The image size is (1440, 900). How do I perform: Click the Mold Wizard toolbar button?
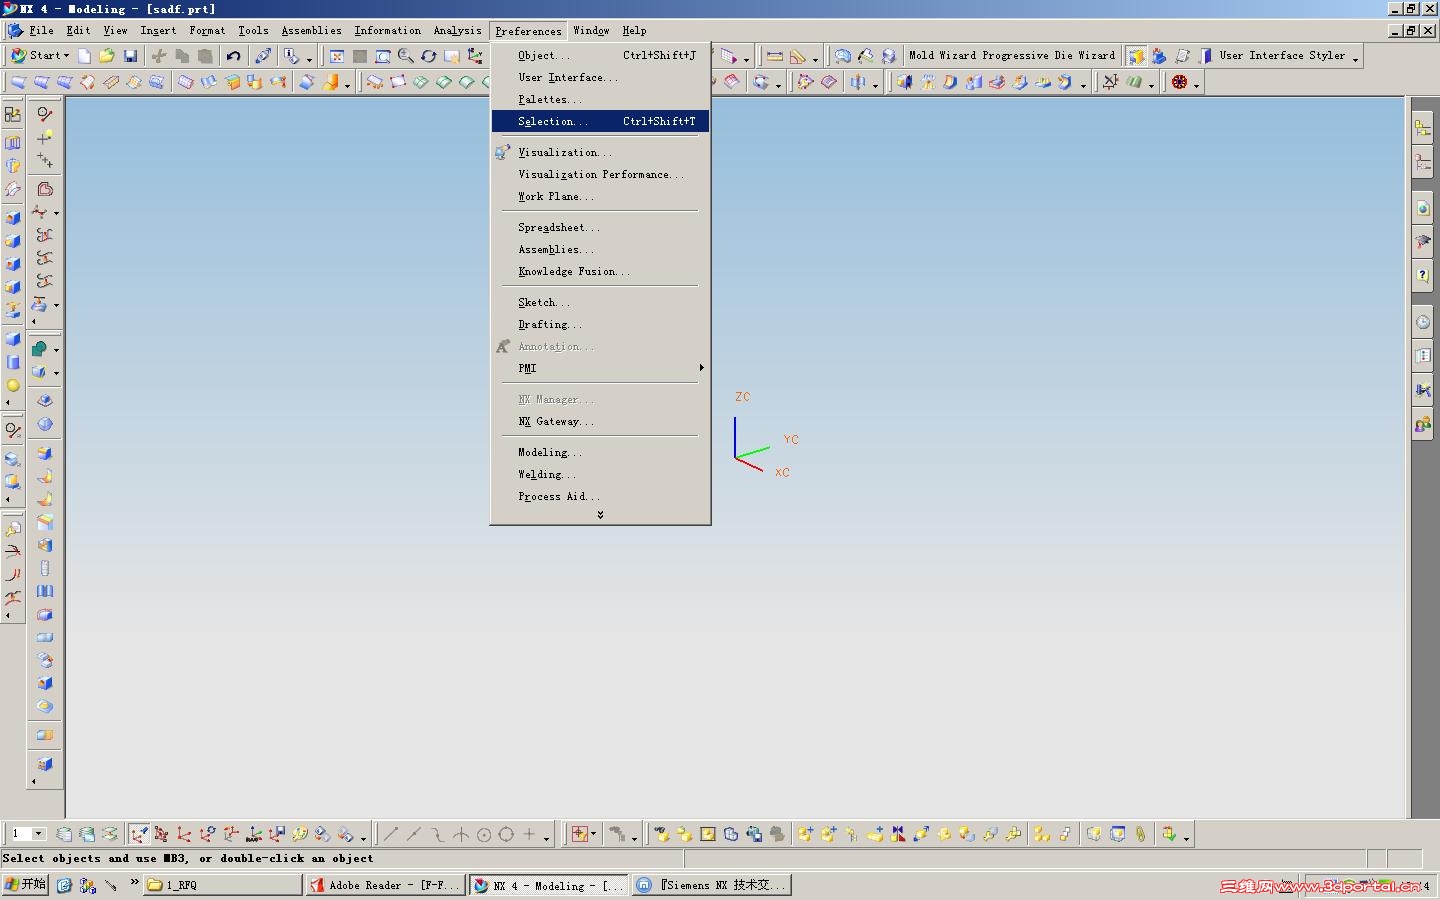(x=940, y=56)
